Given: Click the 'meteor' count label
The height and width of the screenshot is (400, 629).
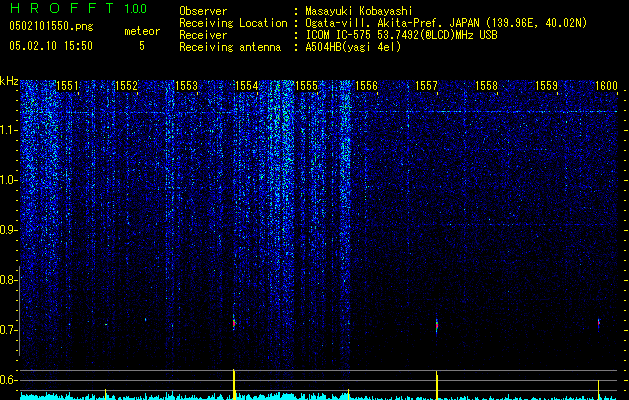Looking at the screenshot, I should tap(142, 31).
